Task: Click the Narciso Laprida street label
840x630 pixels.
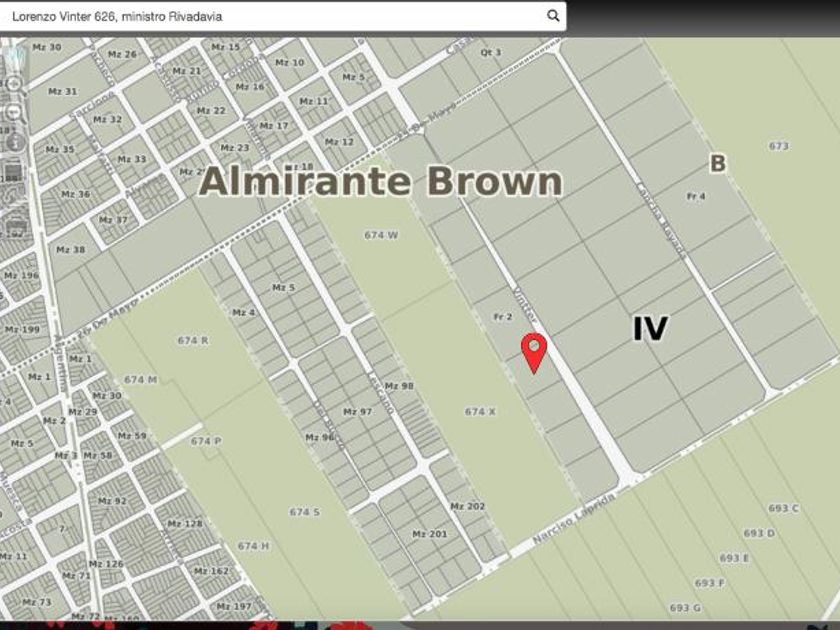Action: click(574, 519)
